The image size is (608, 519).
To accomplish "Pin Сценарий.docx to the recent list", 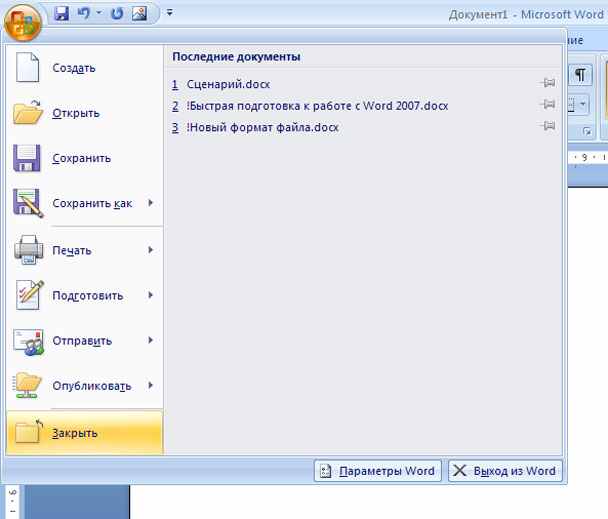I will [548, 83].
